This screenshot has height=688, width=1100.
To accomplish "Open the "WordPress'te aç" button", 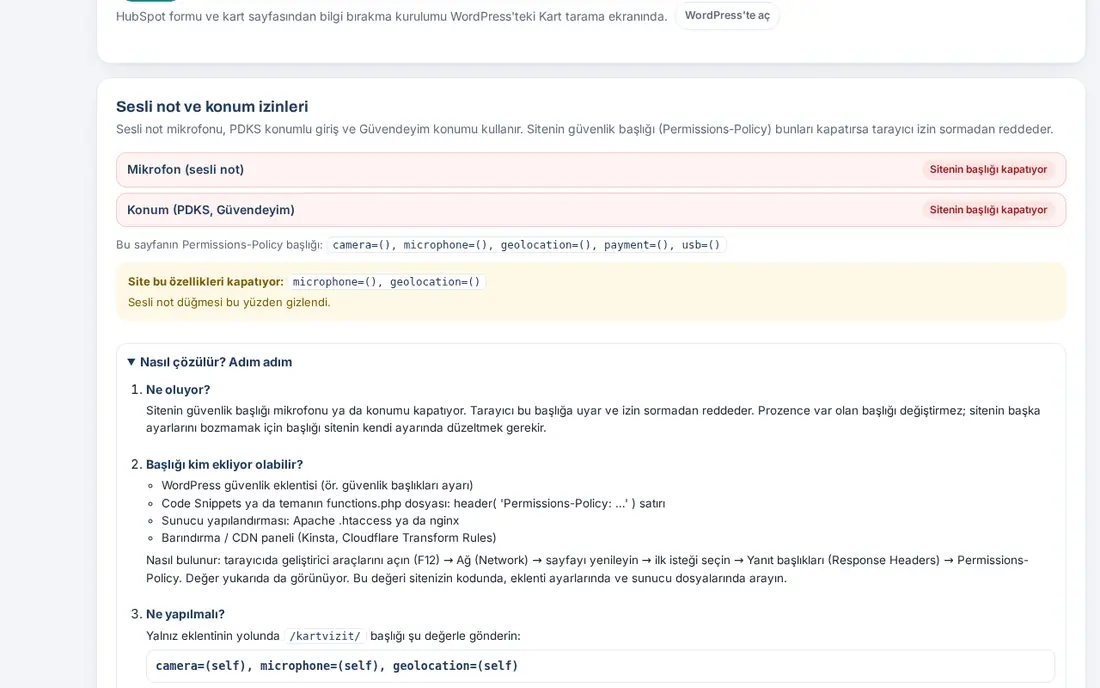I will [727, 15].
